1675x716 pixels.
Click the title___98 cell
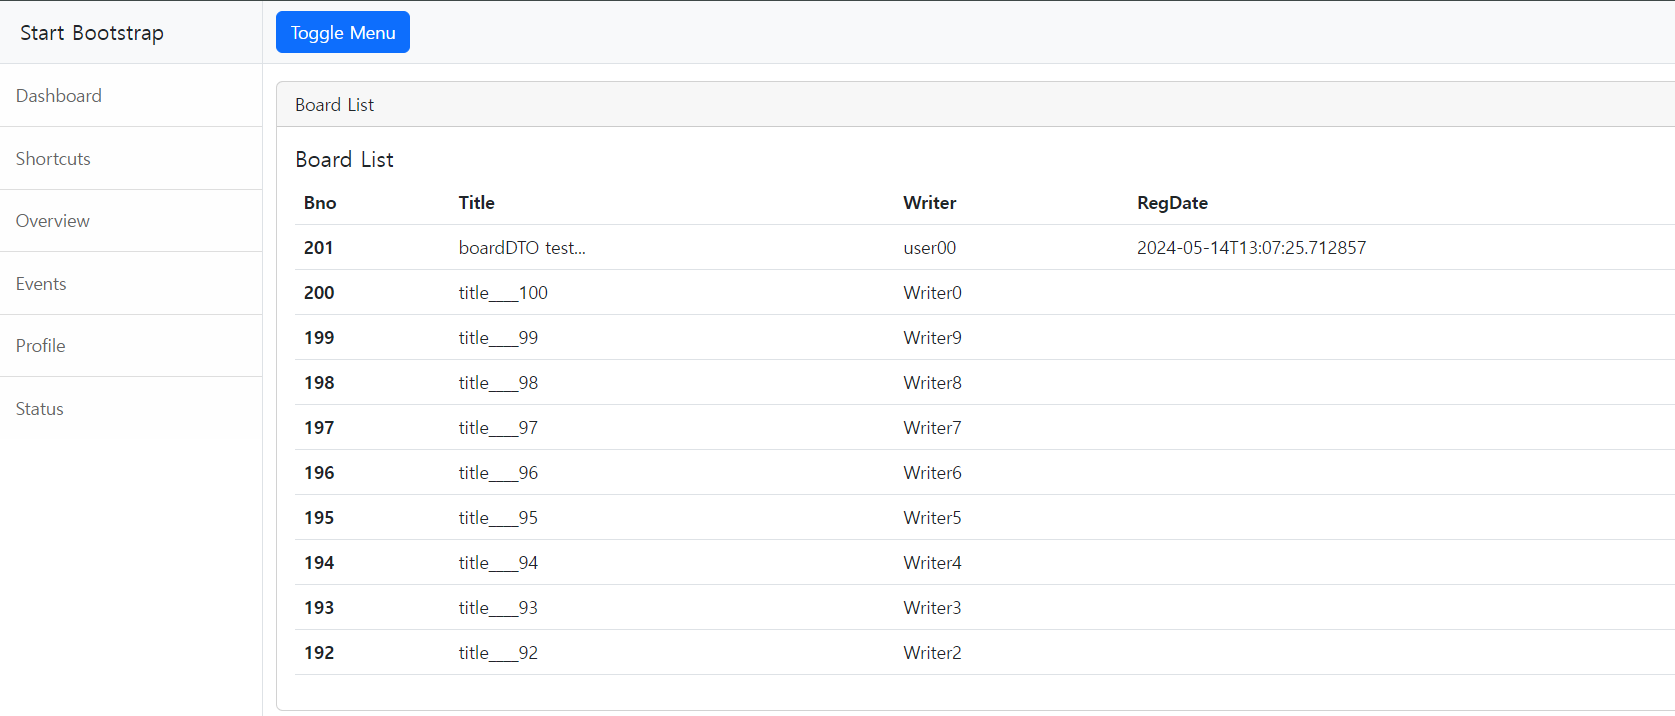498,383
